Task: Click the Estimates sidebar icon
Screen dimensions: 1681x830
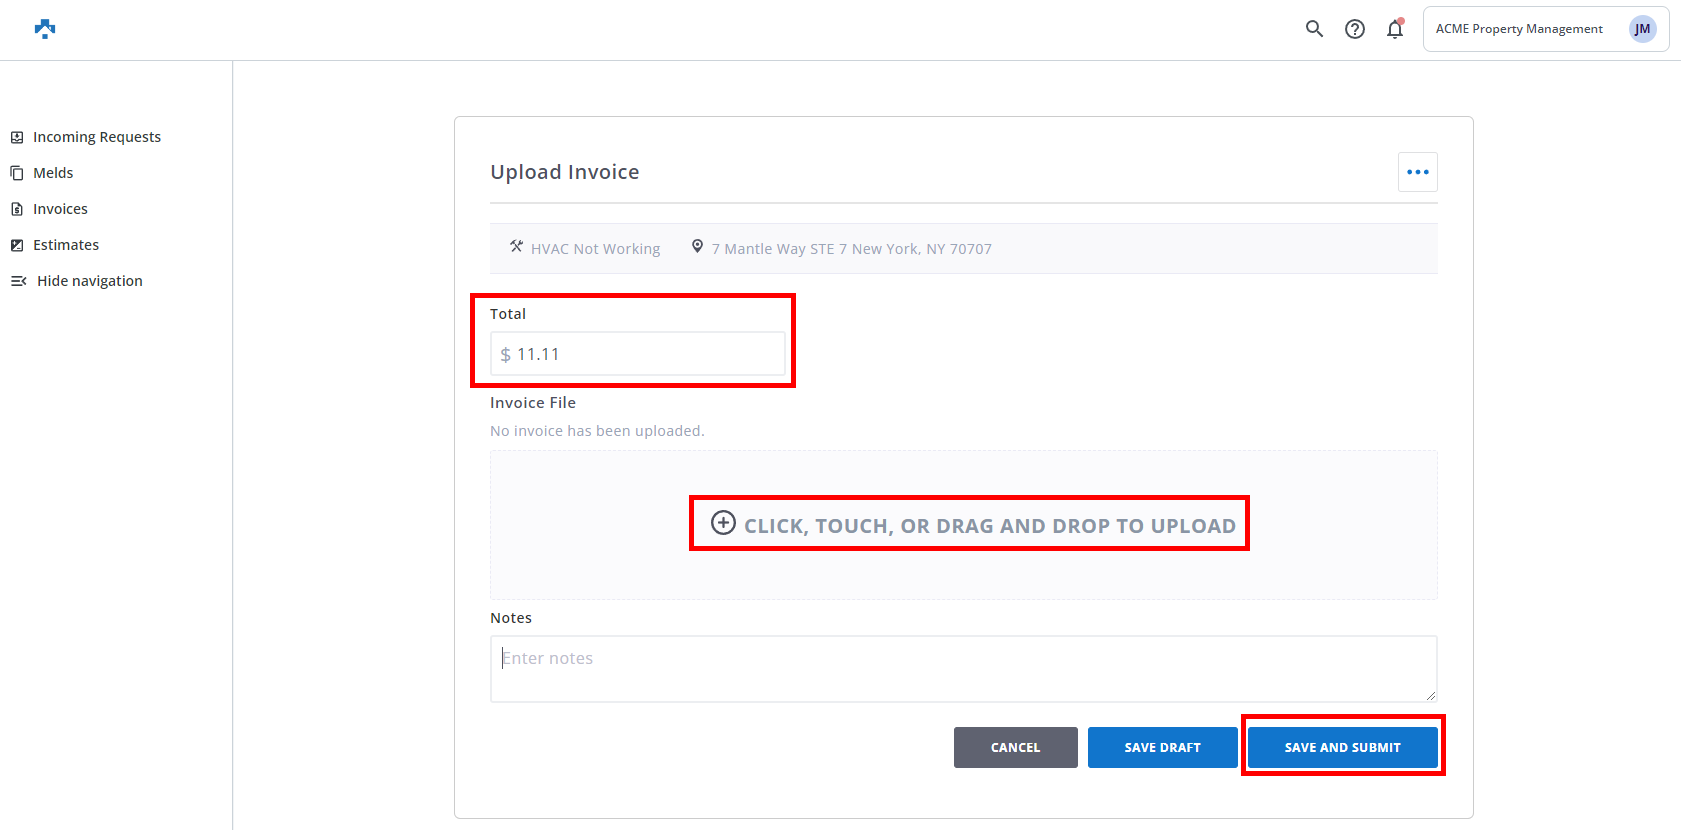Action: pyautogui.click(x=17, y=245)
